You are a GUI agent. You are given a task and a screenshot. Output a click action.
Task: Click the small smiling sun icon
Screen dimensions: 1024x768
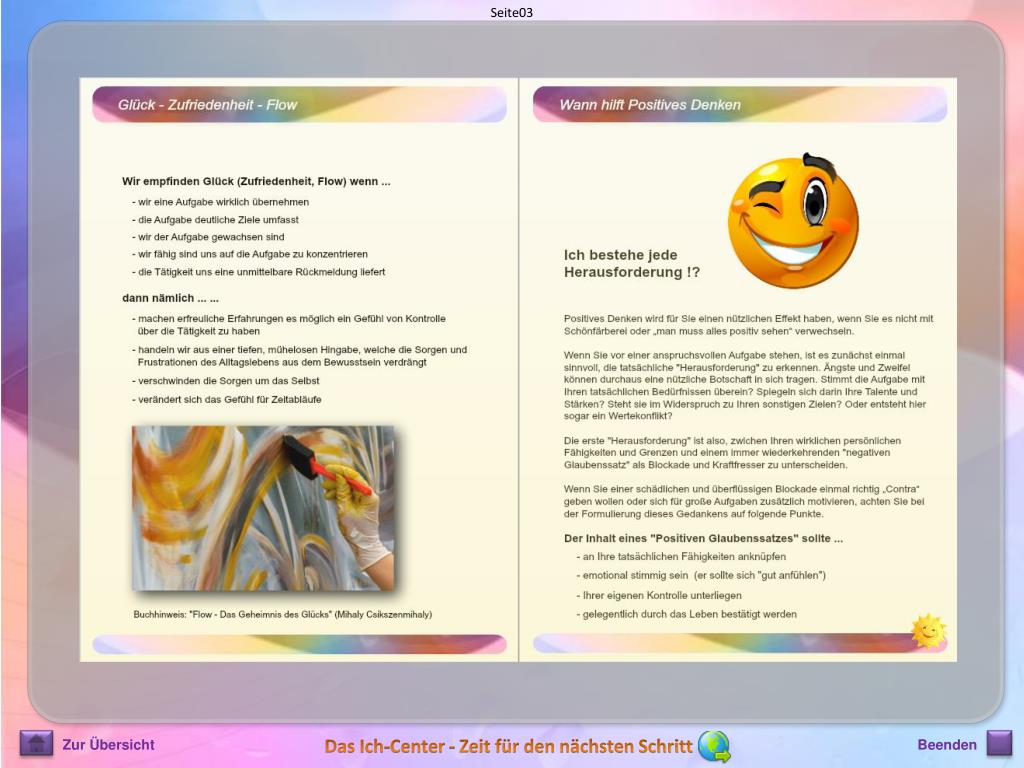pyautogui.click(x=929, y=631)
